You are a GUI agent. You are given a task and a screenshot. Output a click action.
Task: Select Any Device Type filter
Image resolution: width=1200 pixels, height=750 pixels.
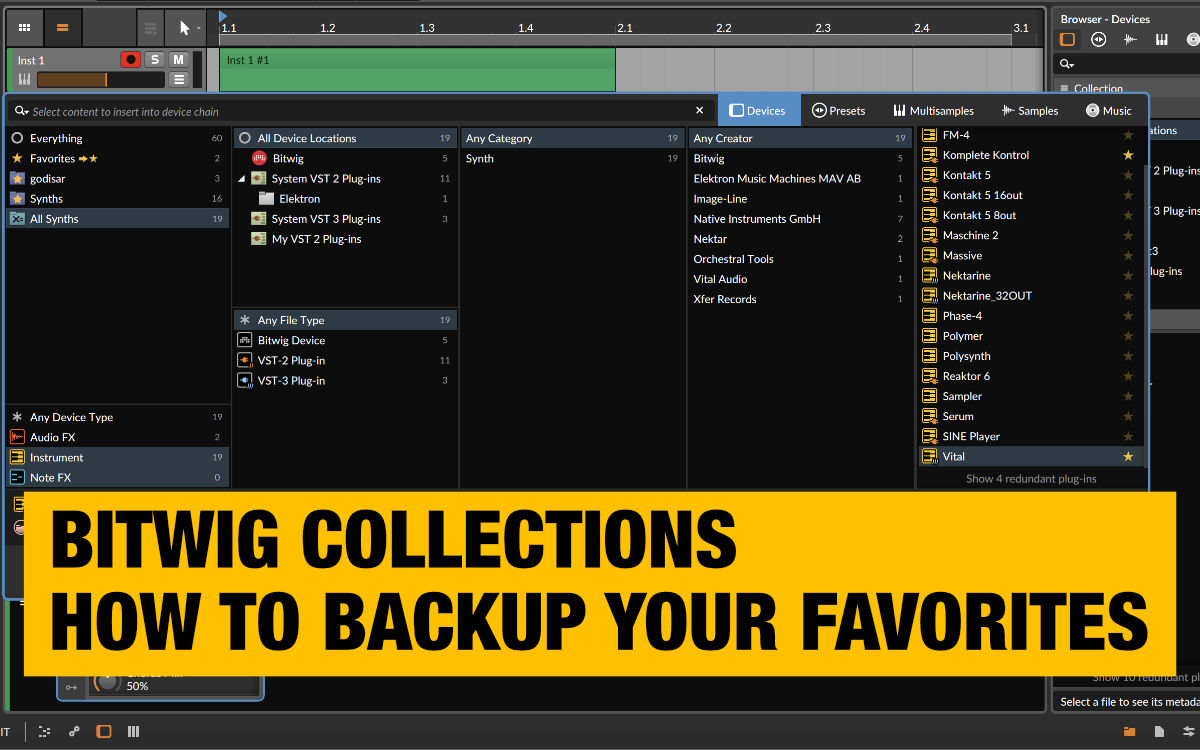[117, 417]
